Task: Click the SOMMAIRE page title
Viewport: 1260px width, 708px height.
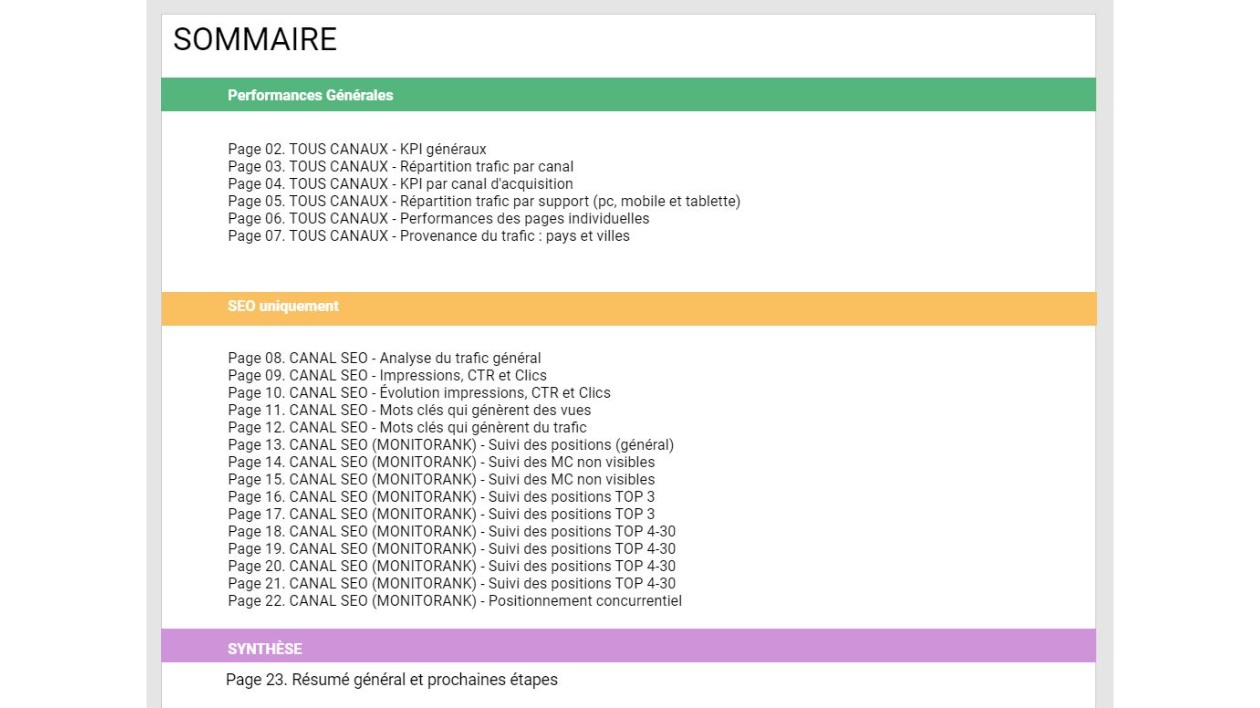Action: pyautogui.click(x=255, y=40)
